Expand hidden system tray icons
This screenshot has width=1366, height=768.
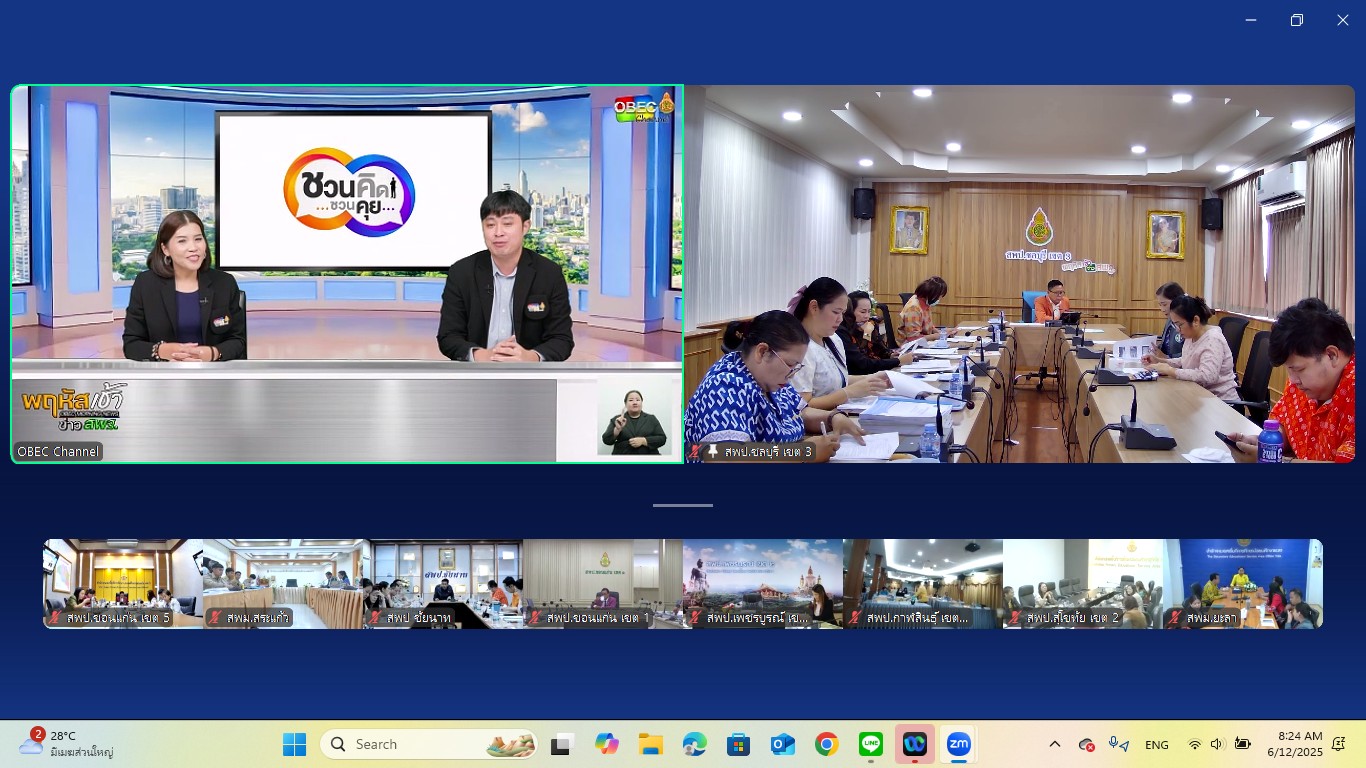click(1054, 744)
